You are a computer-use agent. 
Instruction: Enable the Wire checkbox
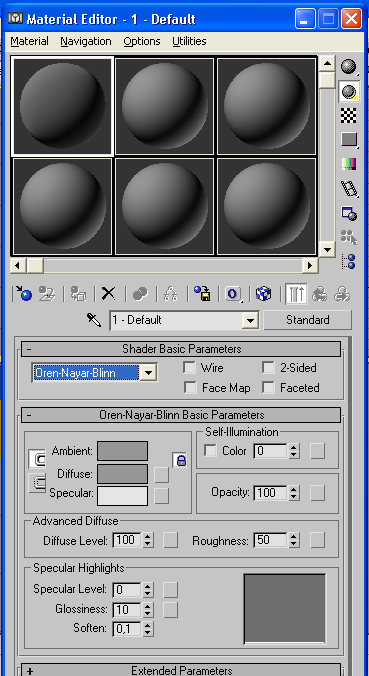(x=189, y=368)
